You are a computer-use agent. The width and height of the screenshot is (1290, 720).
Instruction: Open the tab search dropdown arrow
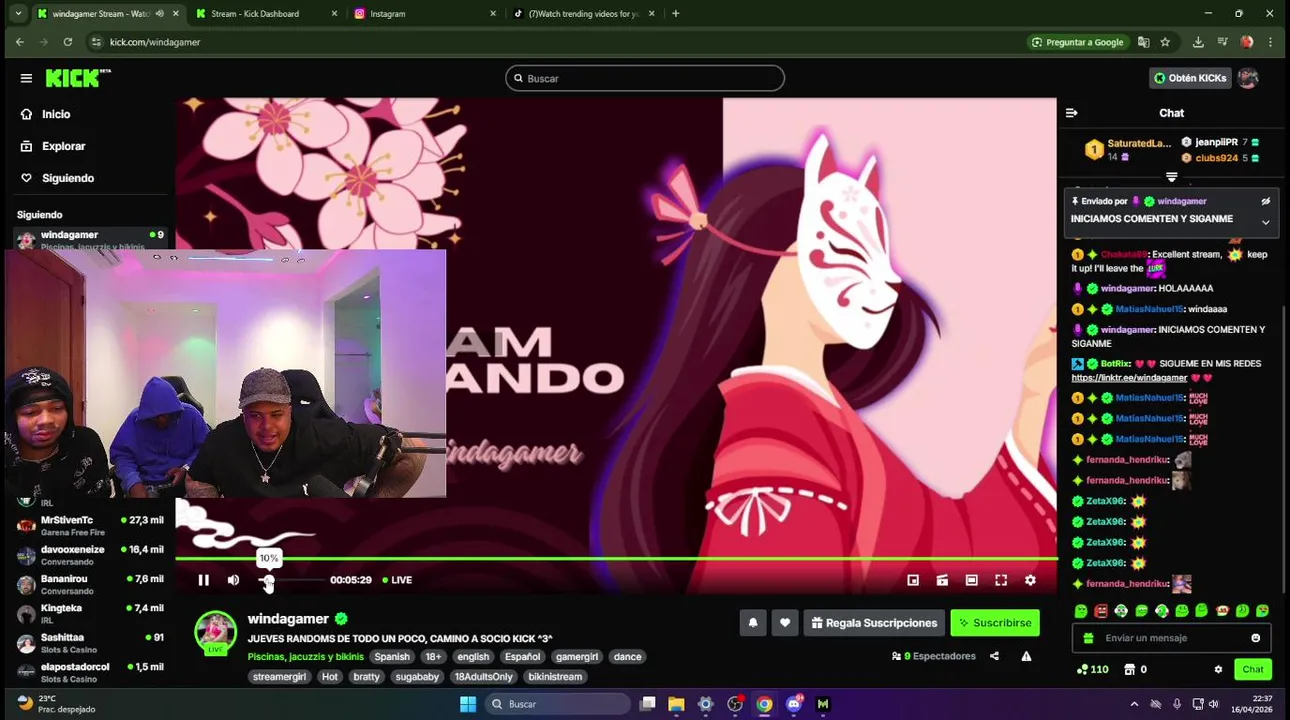[x=18, y=14]
